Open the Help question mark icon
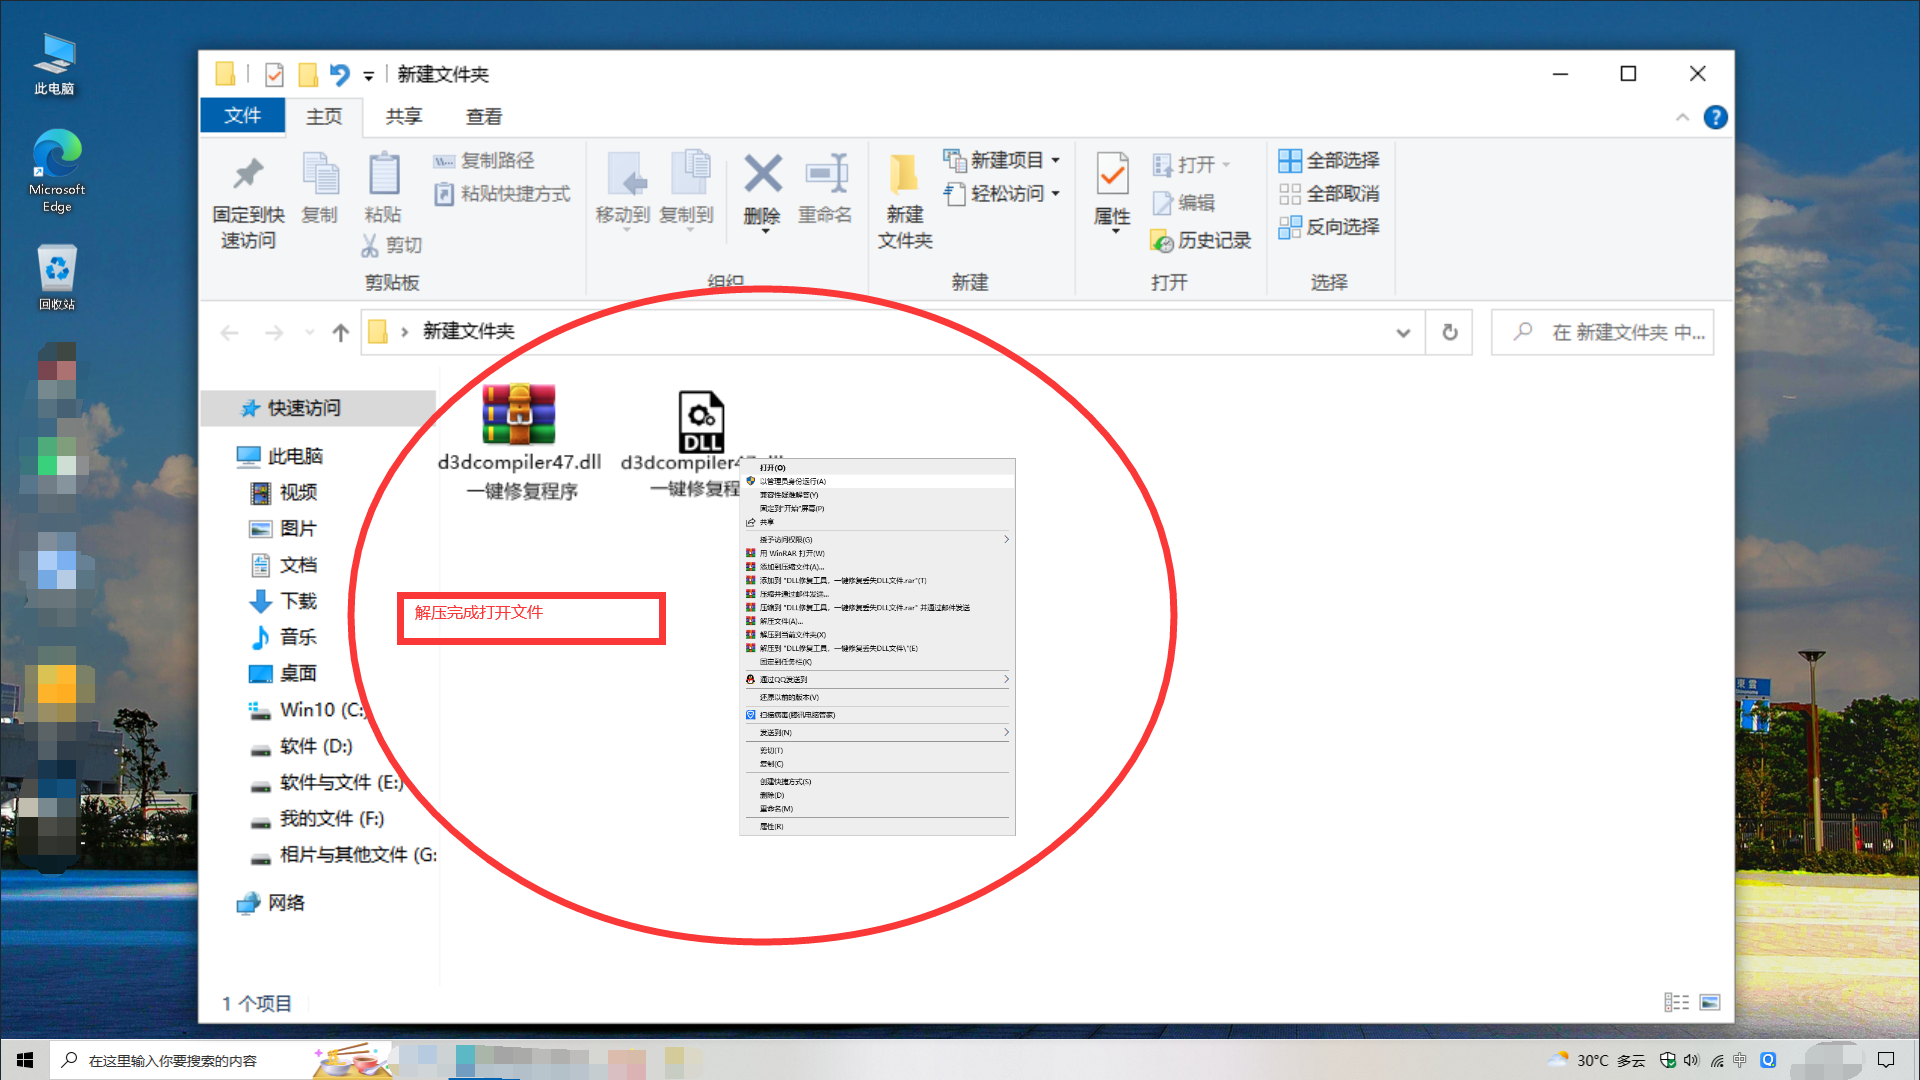Viewport: 1920px width, 1080px height. tap(1715, 117)
